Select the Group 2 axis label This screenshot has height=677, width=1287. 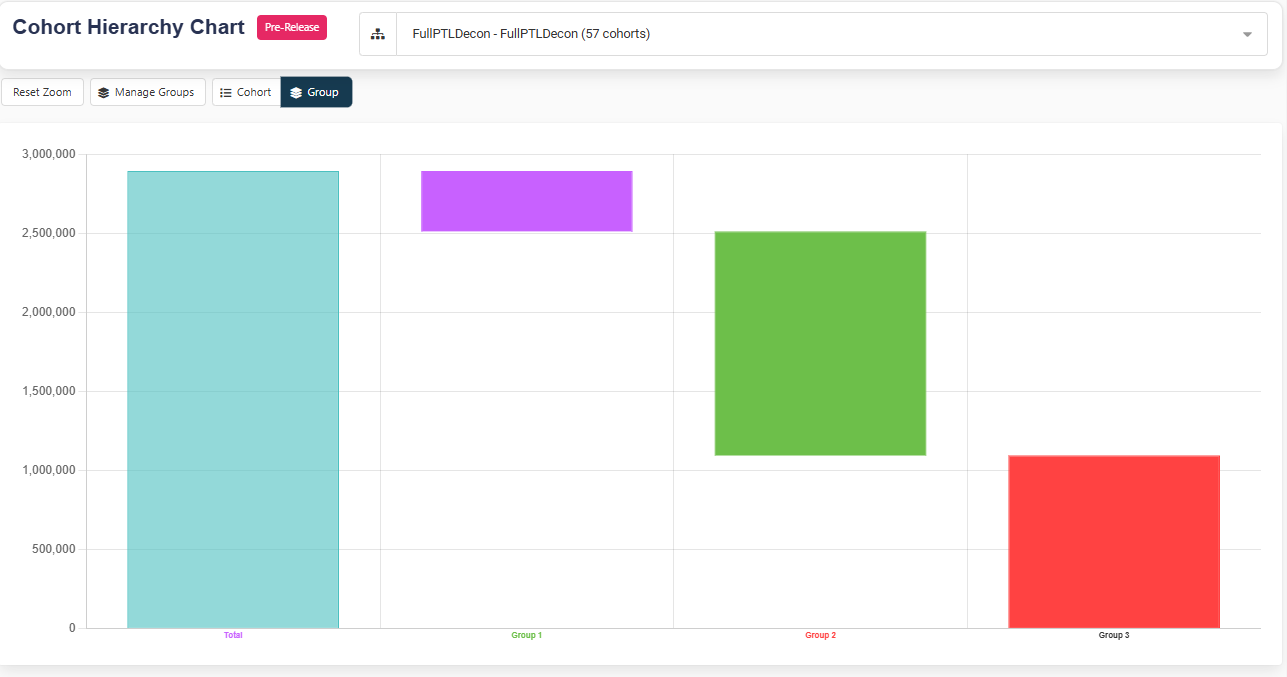coord(820,635)
